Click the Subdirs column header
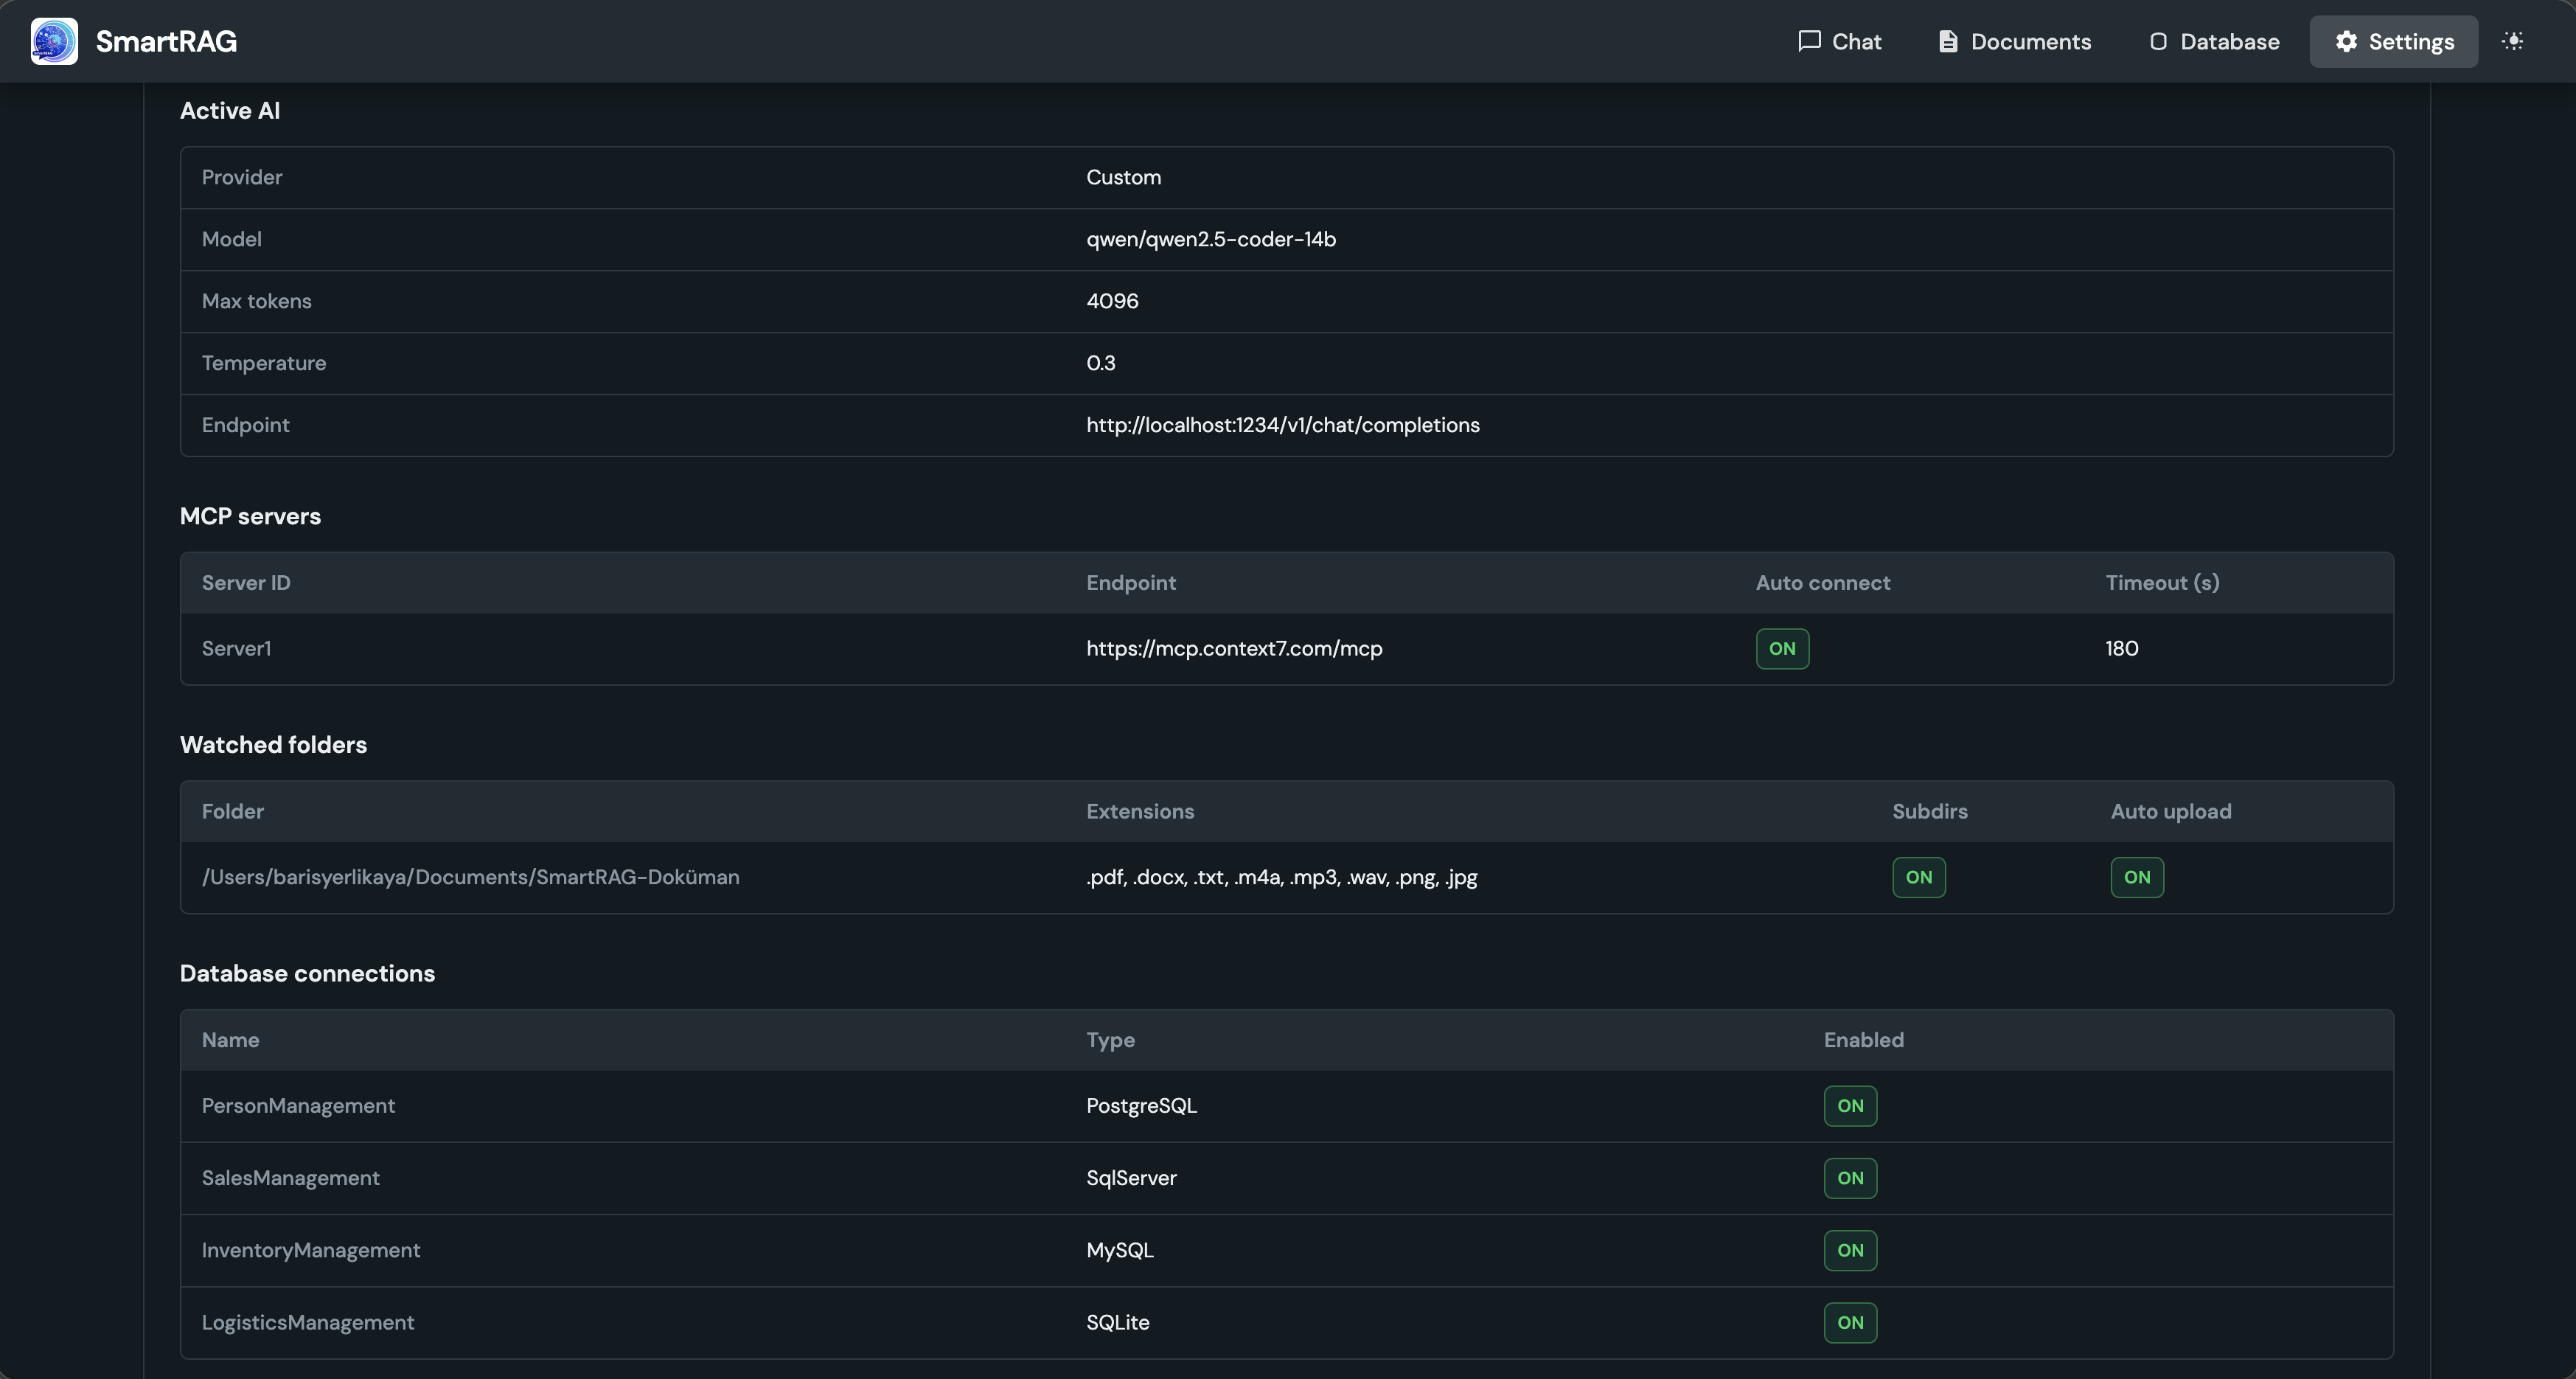This screenshot has height=1379, width=2576. [1929, 811]
